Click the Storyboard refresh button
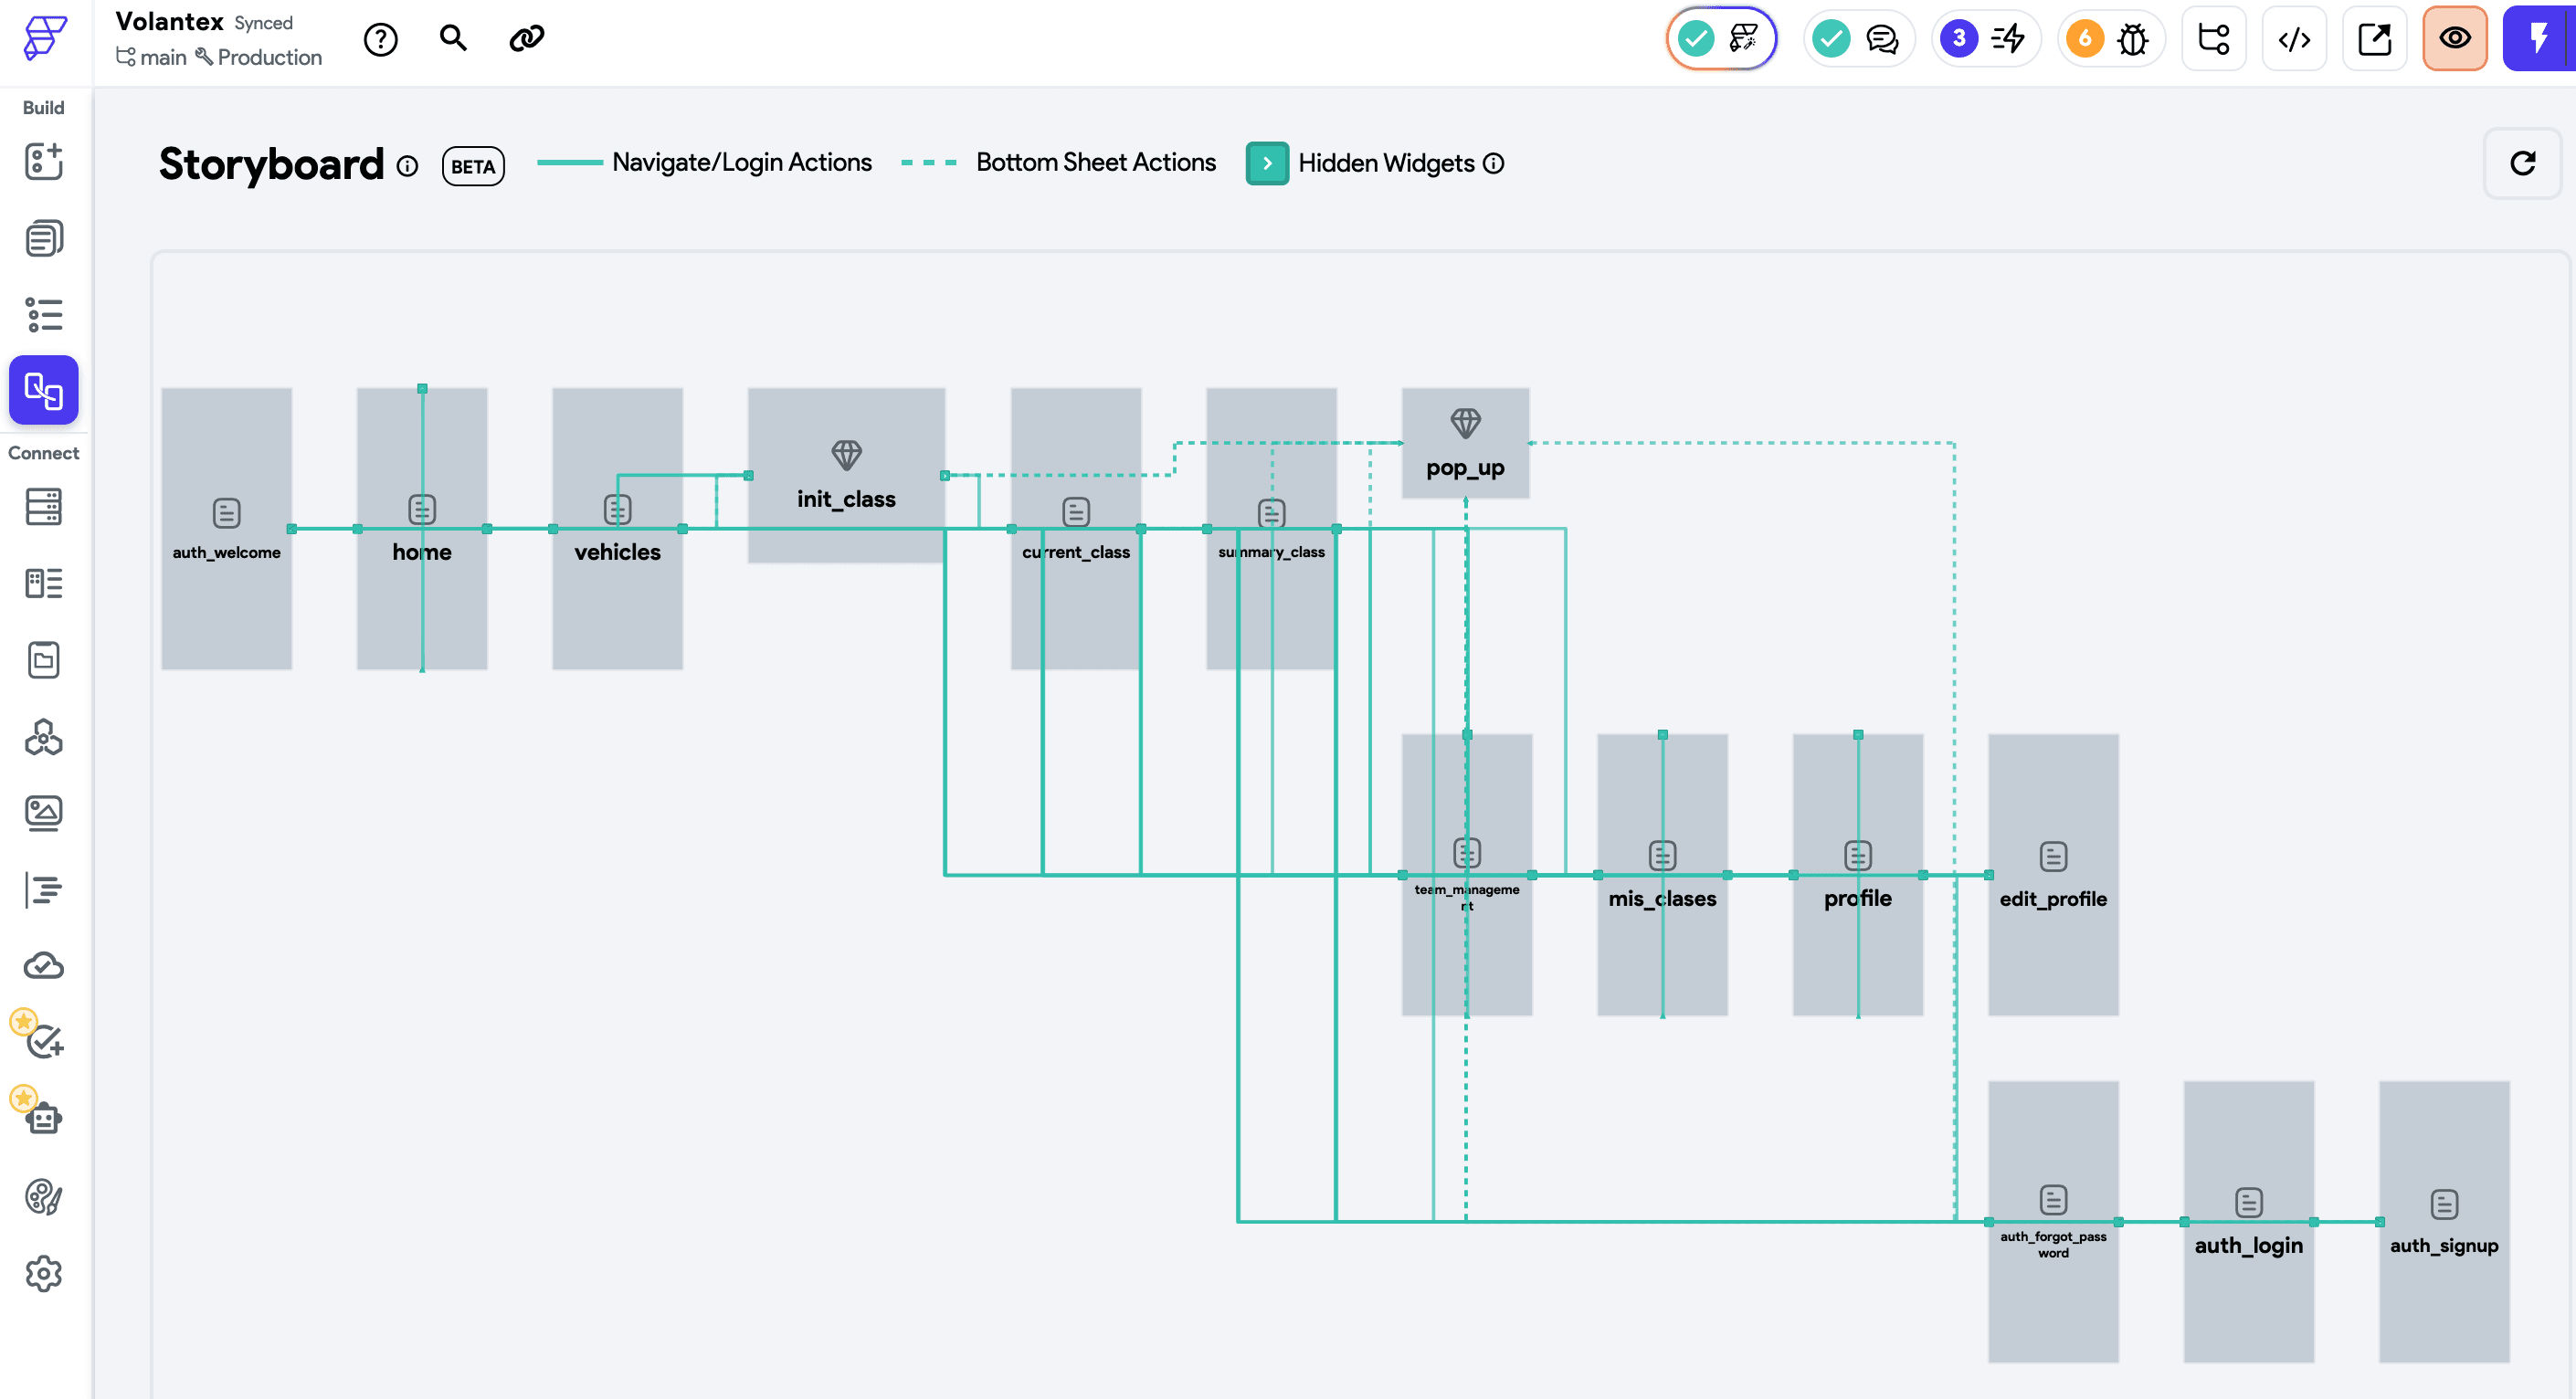 [x=2521, y=163]
